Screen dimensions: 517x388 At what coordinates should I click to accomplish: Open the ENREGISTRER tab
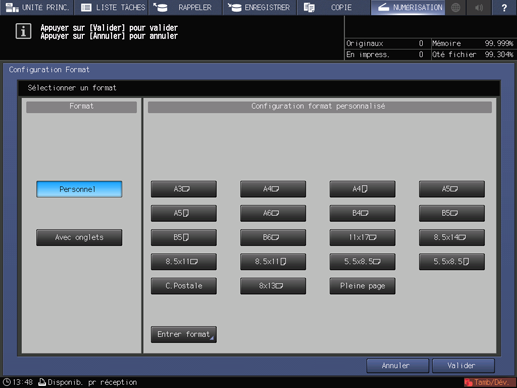click(x=260, y=7)
